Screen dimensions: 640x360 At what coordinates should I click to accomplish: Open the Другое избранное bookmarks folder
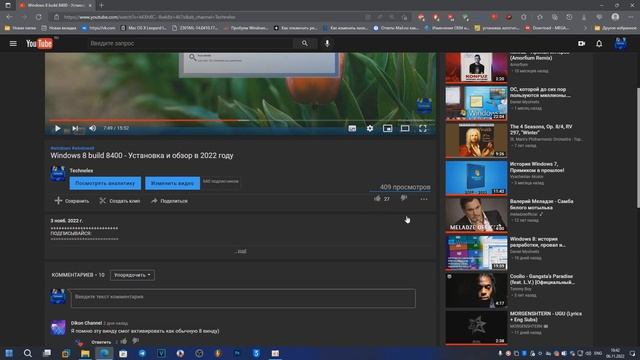(x=615, y=28)
